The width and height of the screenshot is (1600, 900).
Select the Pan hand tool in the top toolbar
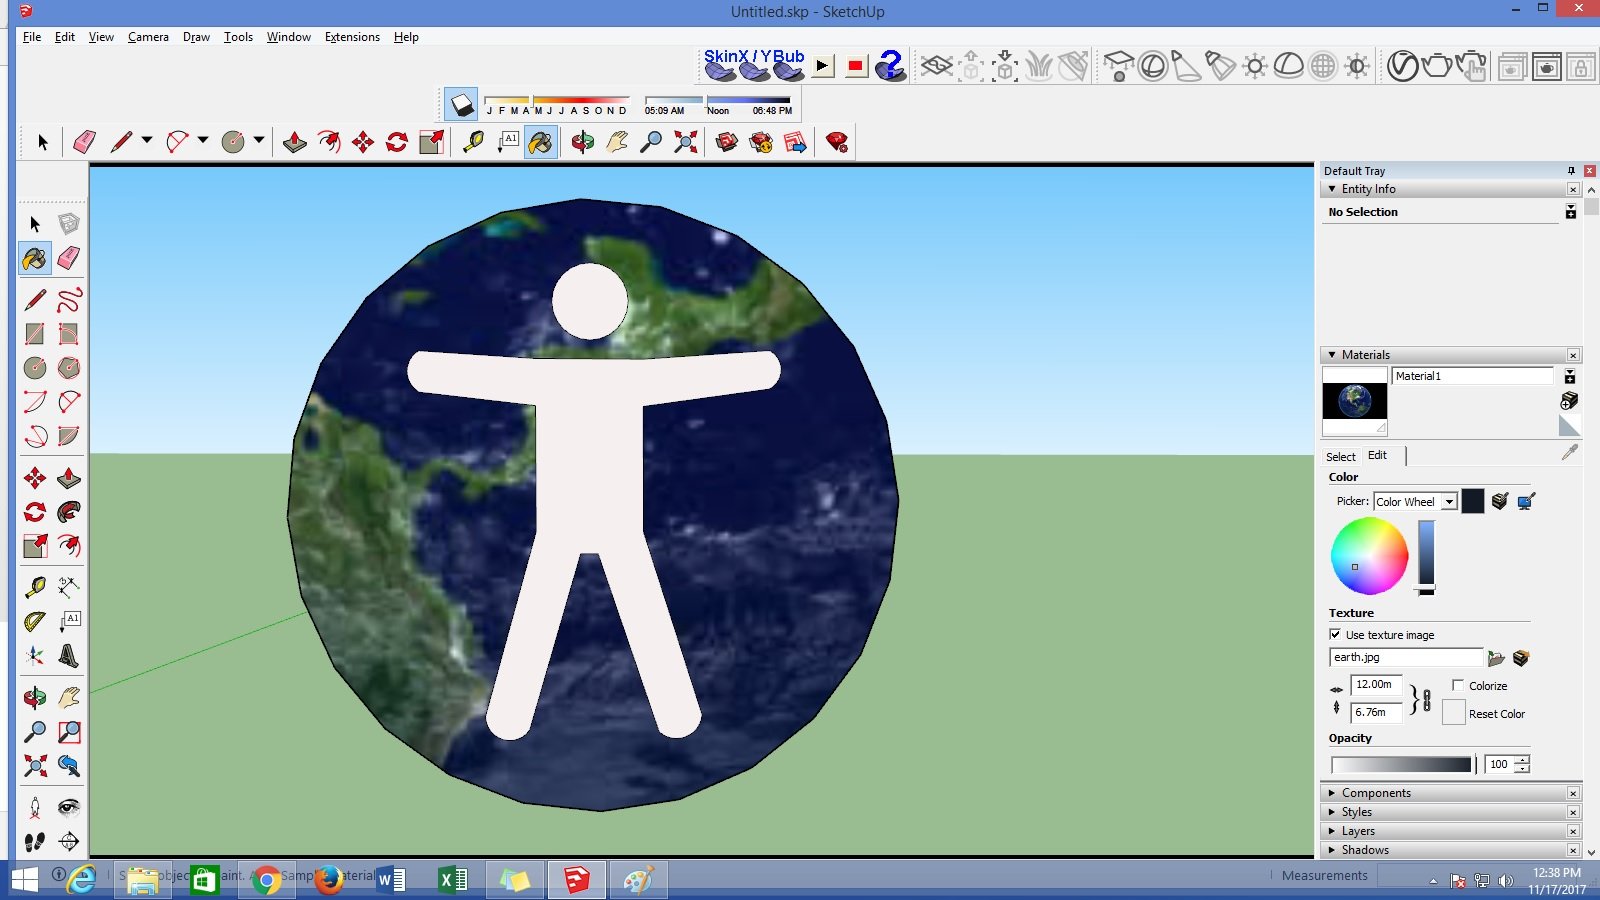[617, 142]
